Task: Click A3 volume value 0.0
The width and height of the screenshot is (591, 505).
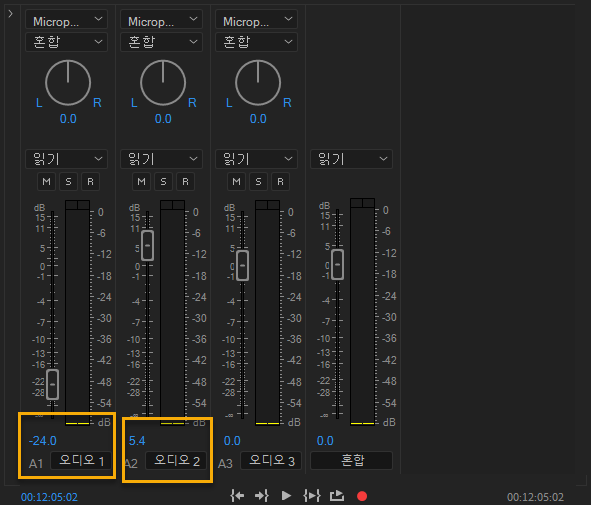Action: coord(232,441)
